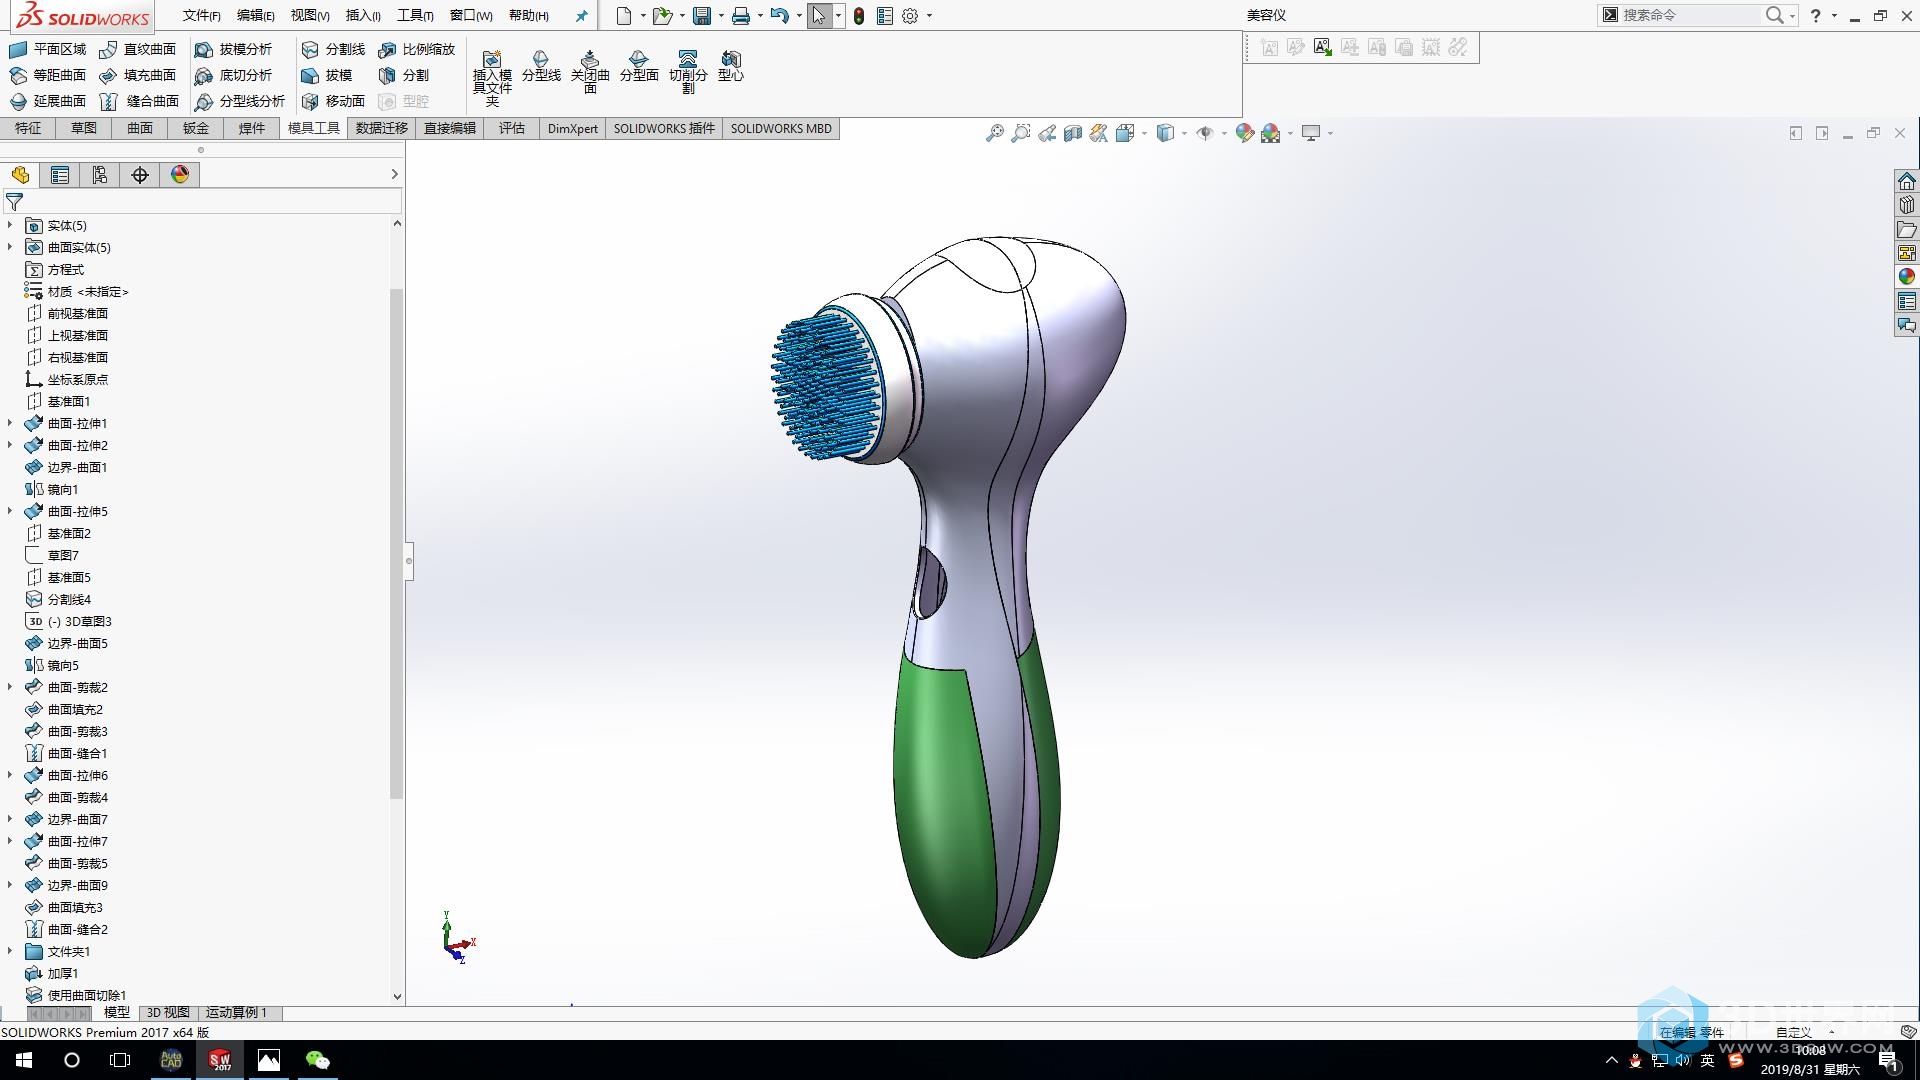
Task: Select the 分型面 parting surfaces tool
Action: (x=639, y=66)
